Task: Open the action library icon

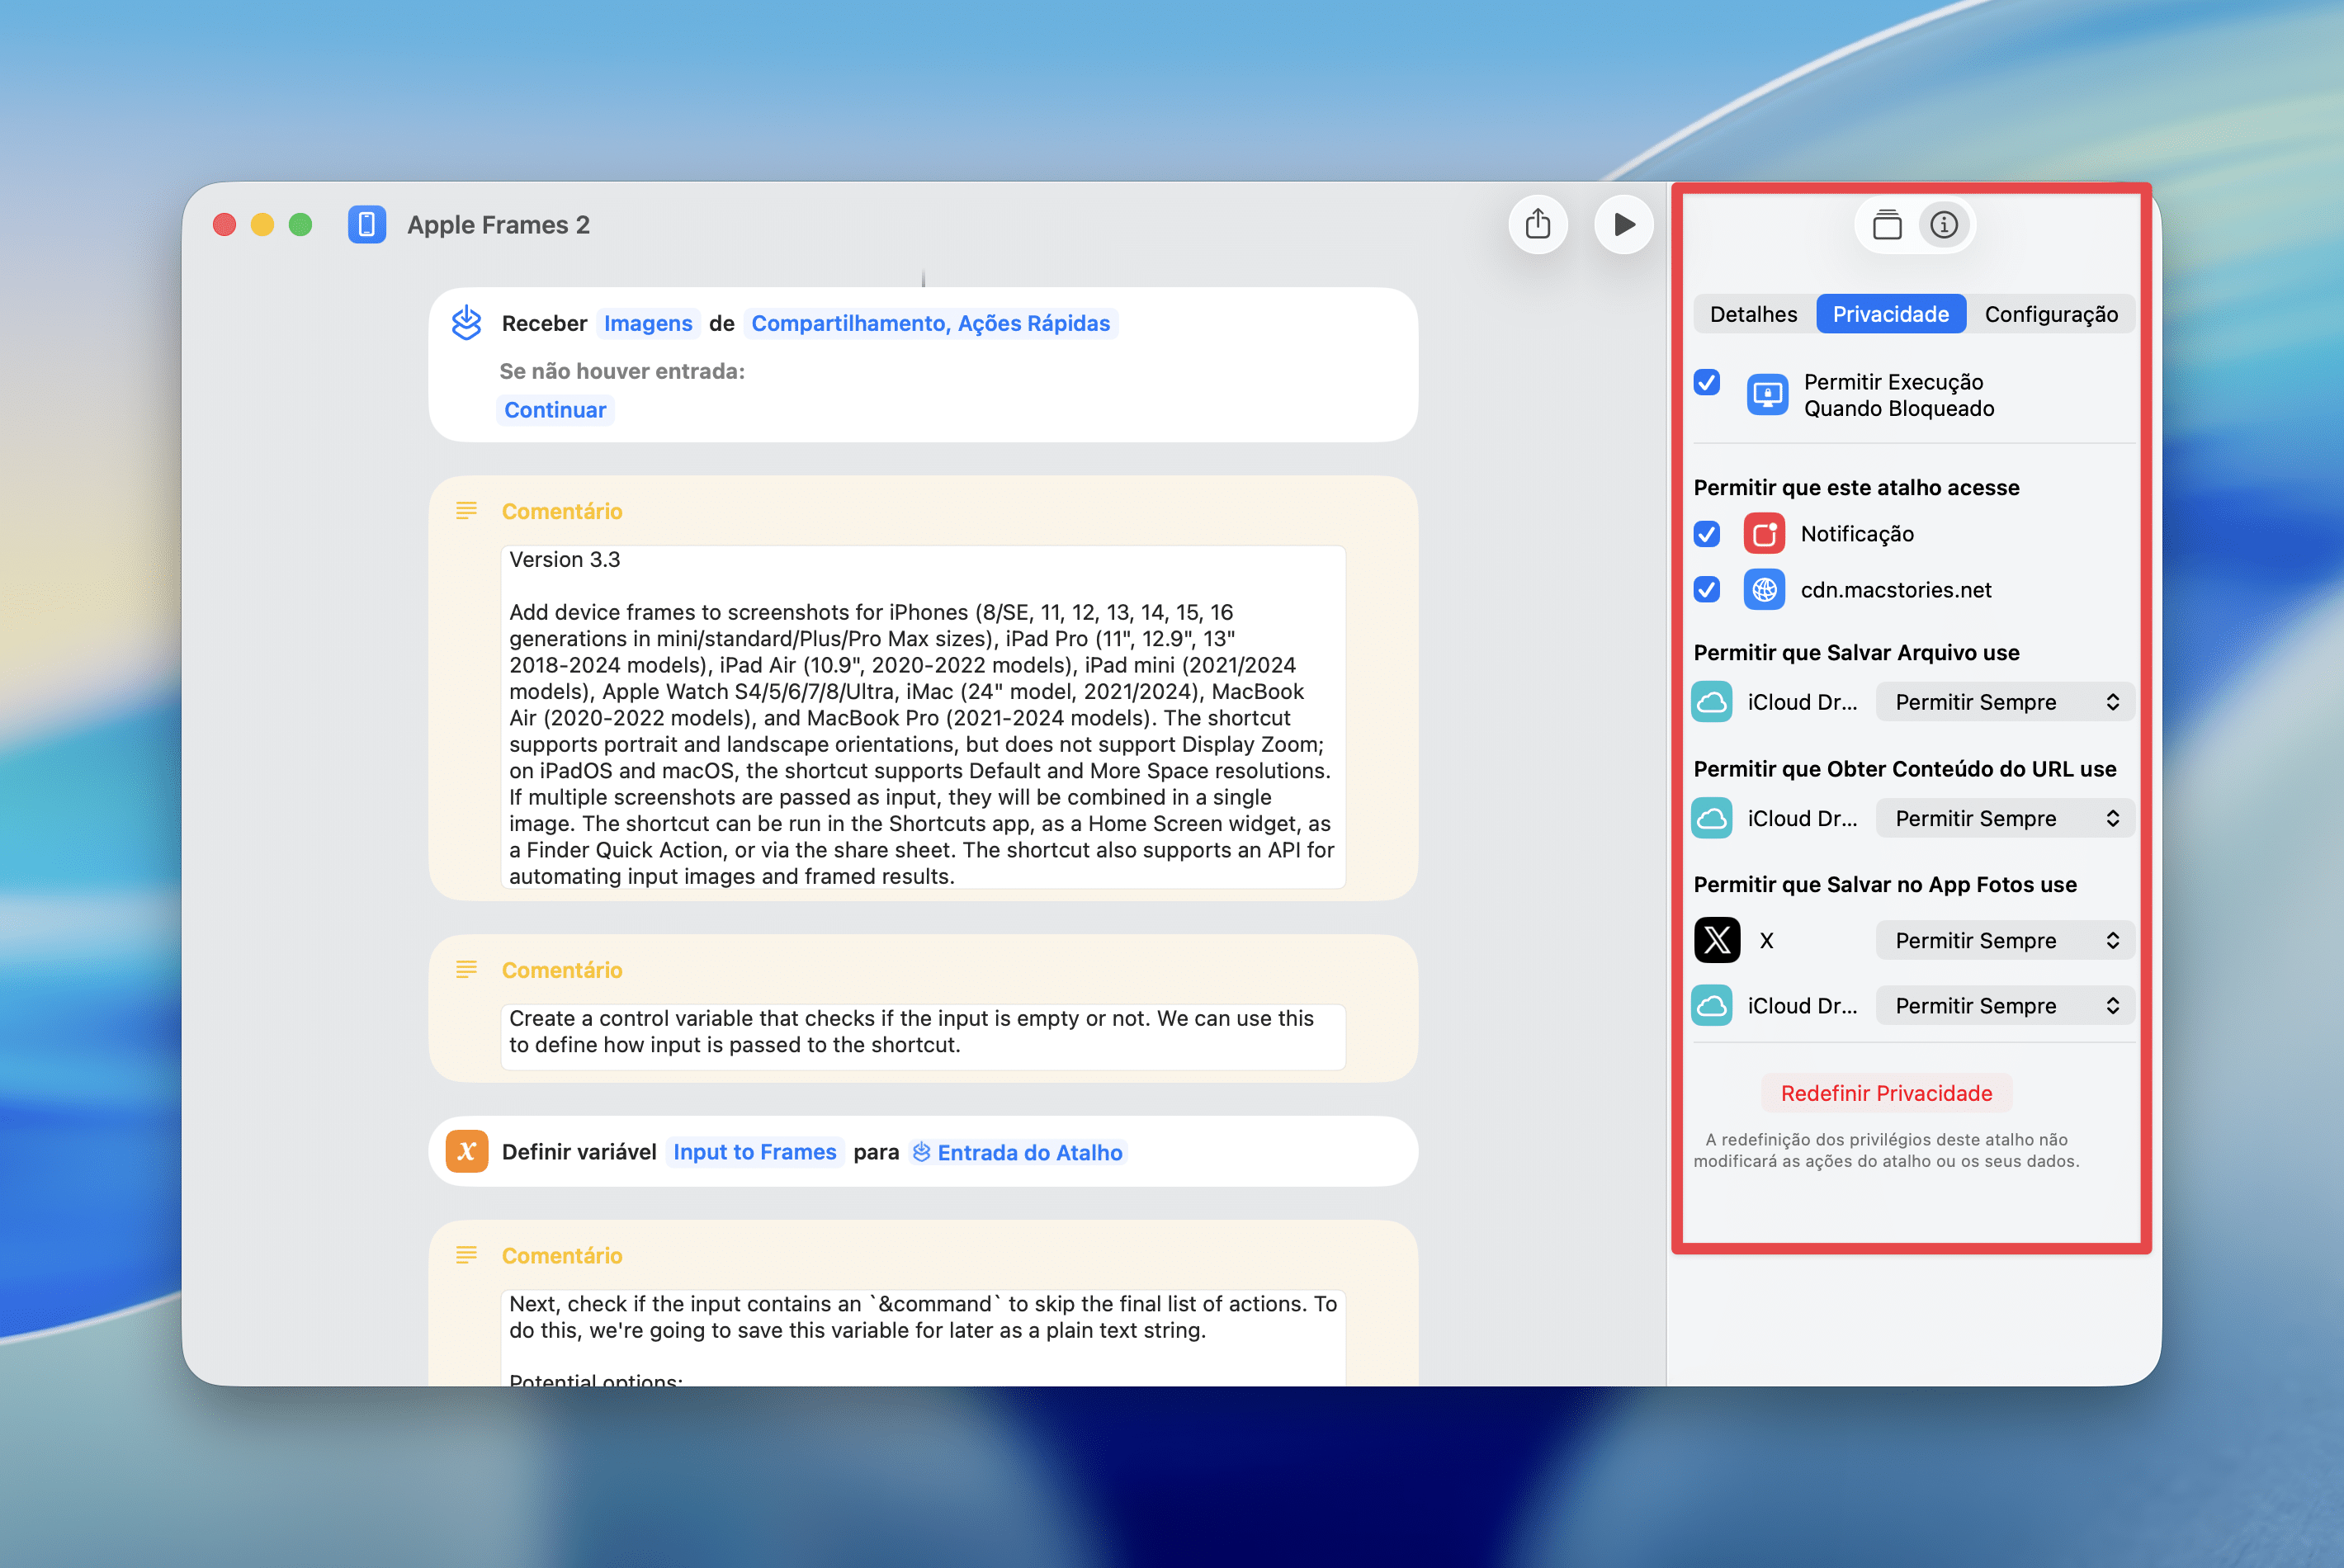Action: tap(1886, 225)
